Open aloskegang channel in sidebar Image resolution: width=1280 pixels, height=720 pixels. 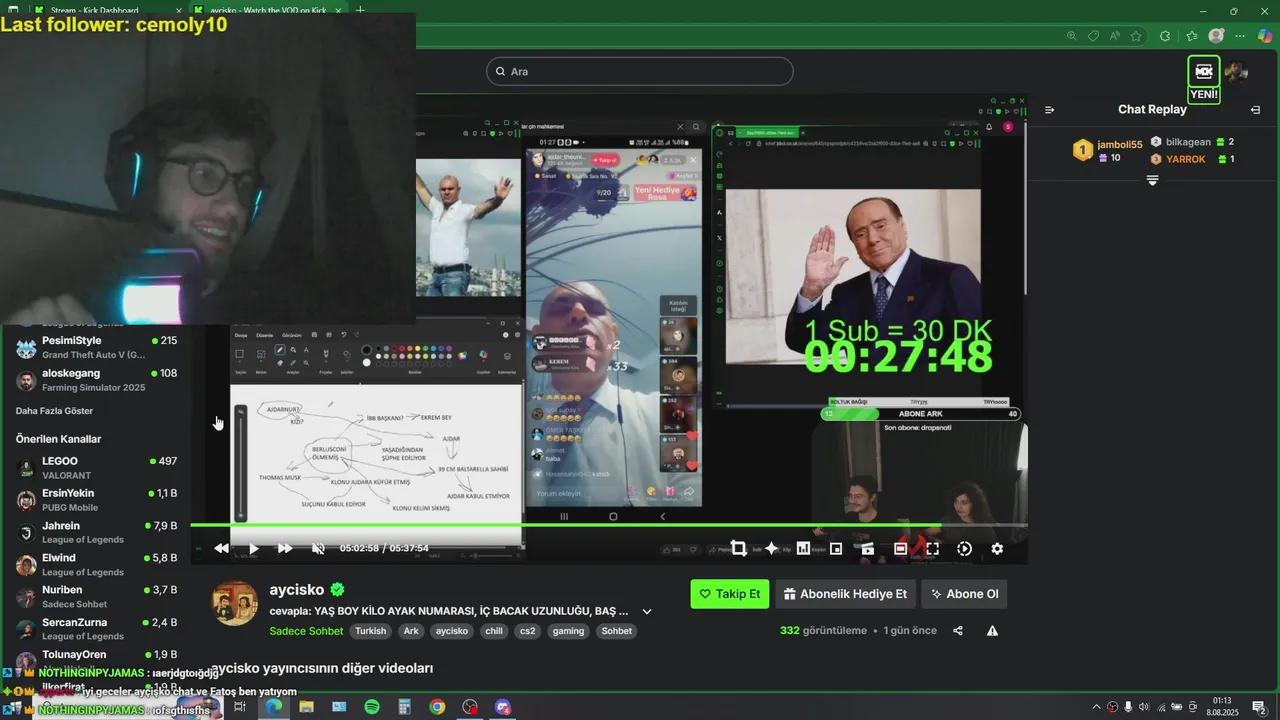[96, 379]
